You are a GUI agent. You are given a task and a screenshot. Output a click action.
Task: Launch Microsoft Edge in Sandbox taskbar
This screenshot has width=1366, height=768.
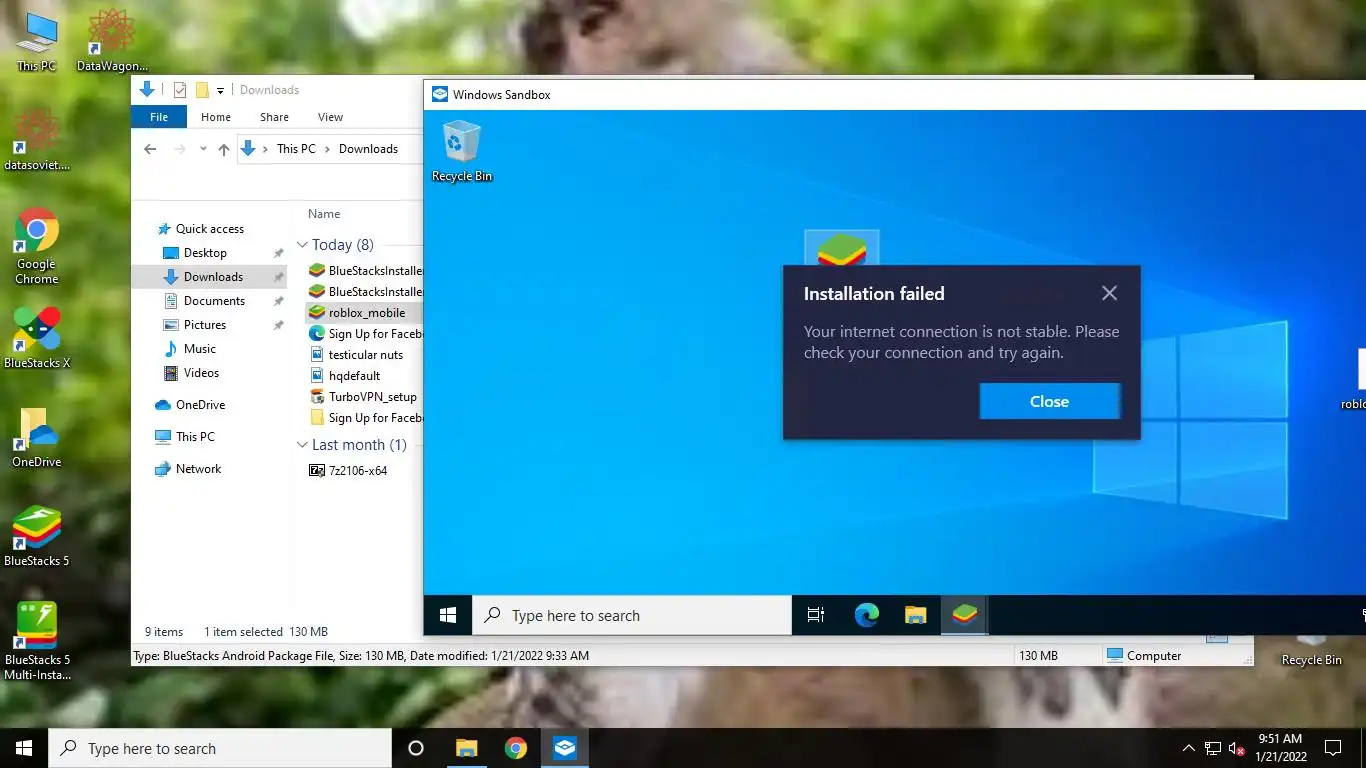[866, 615]
